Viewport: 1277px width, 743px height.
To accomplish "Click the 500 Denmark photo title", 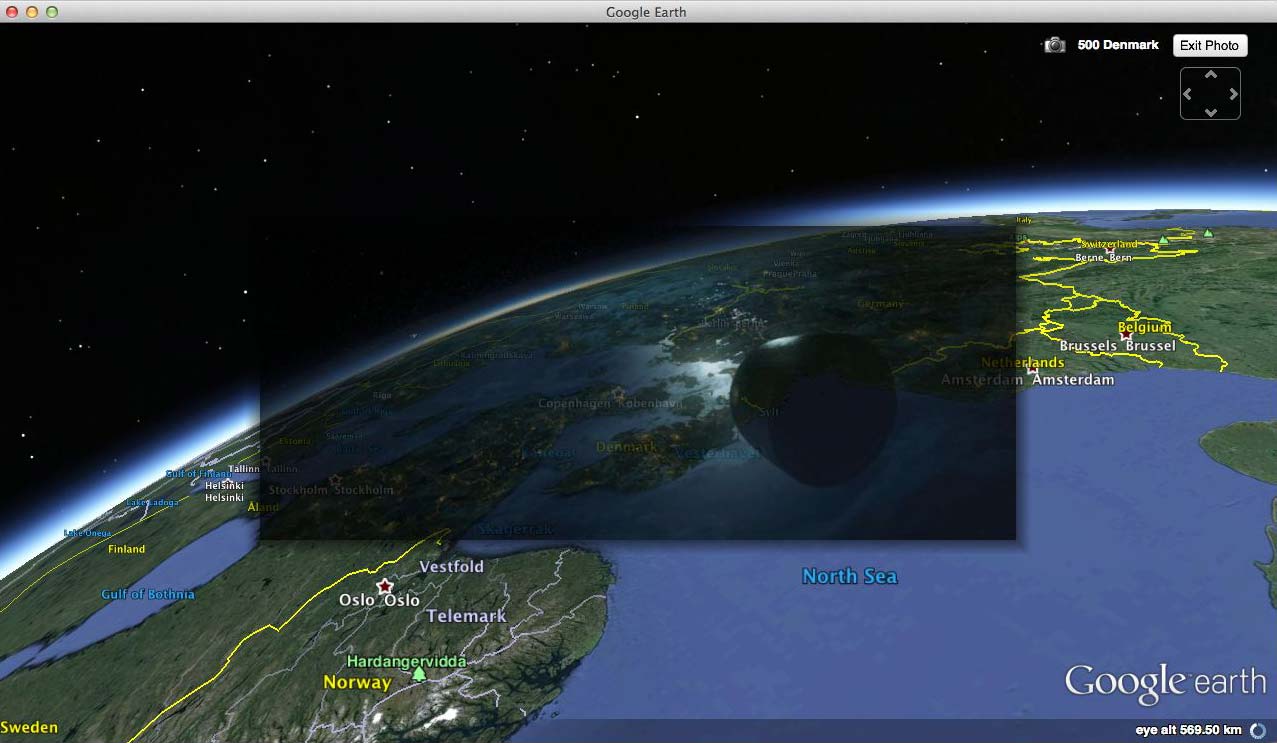I will (1118, 45).
